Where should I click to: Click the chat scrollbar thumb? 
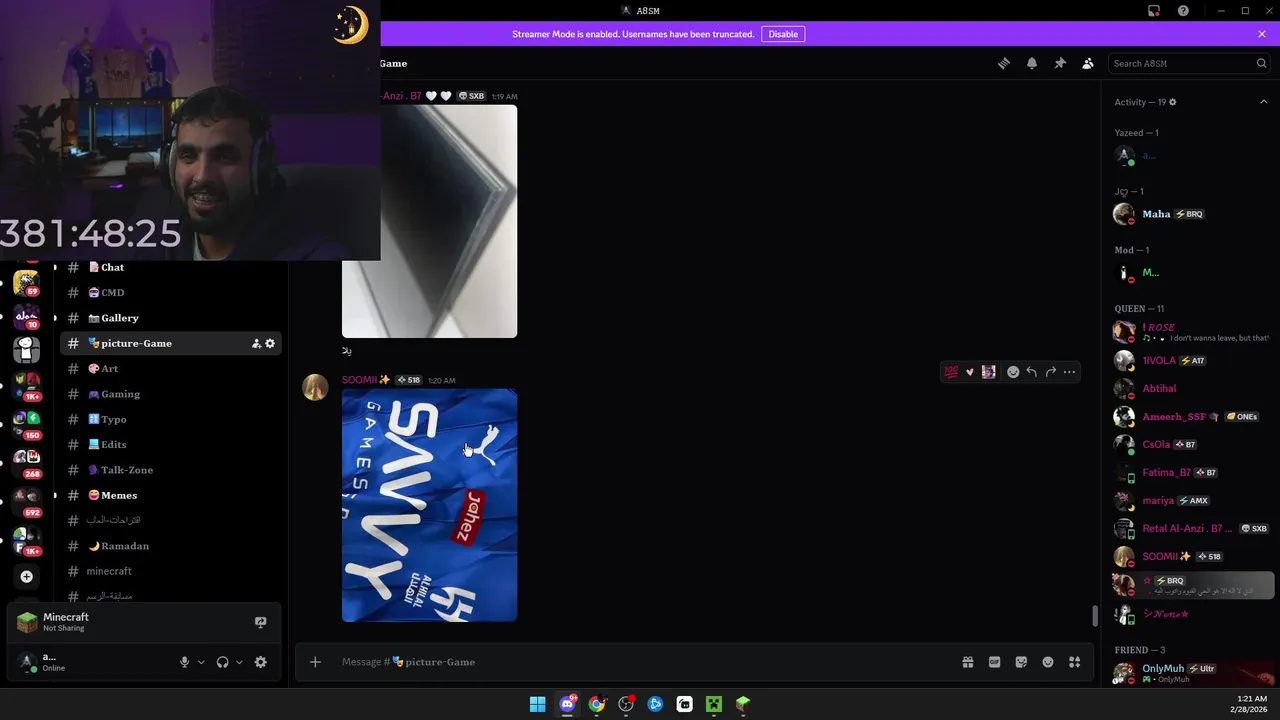coord(1095,615)
